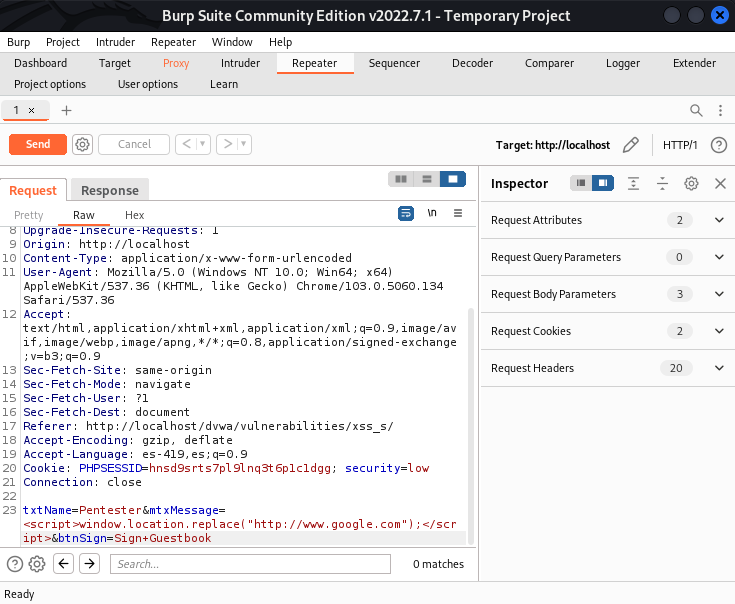The height and width of the screenshot is (604, 735).
Task: Jump to previous search match
Action: click(x=64, y=563)
